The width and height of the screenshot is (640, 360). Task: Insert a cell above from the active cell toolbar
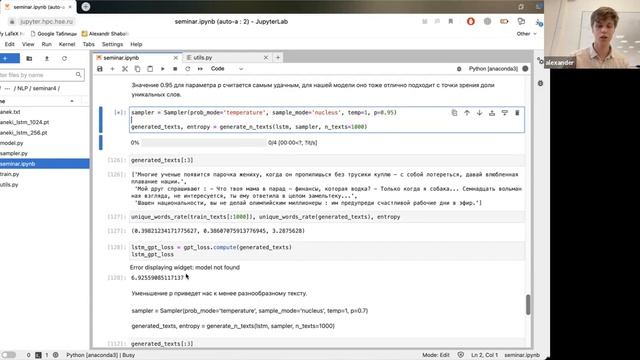492,113
